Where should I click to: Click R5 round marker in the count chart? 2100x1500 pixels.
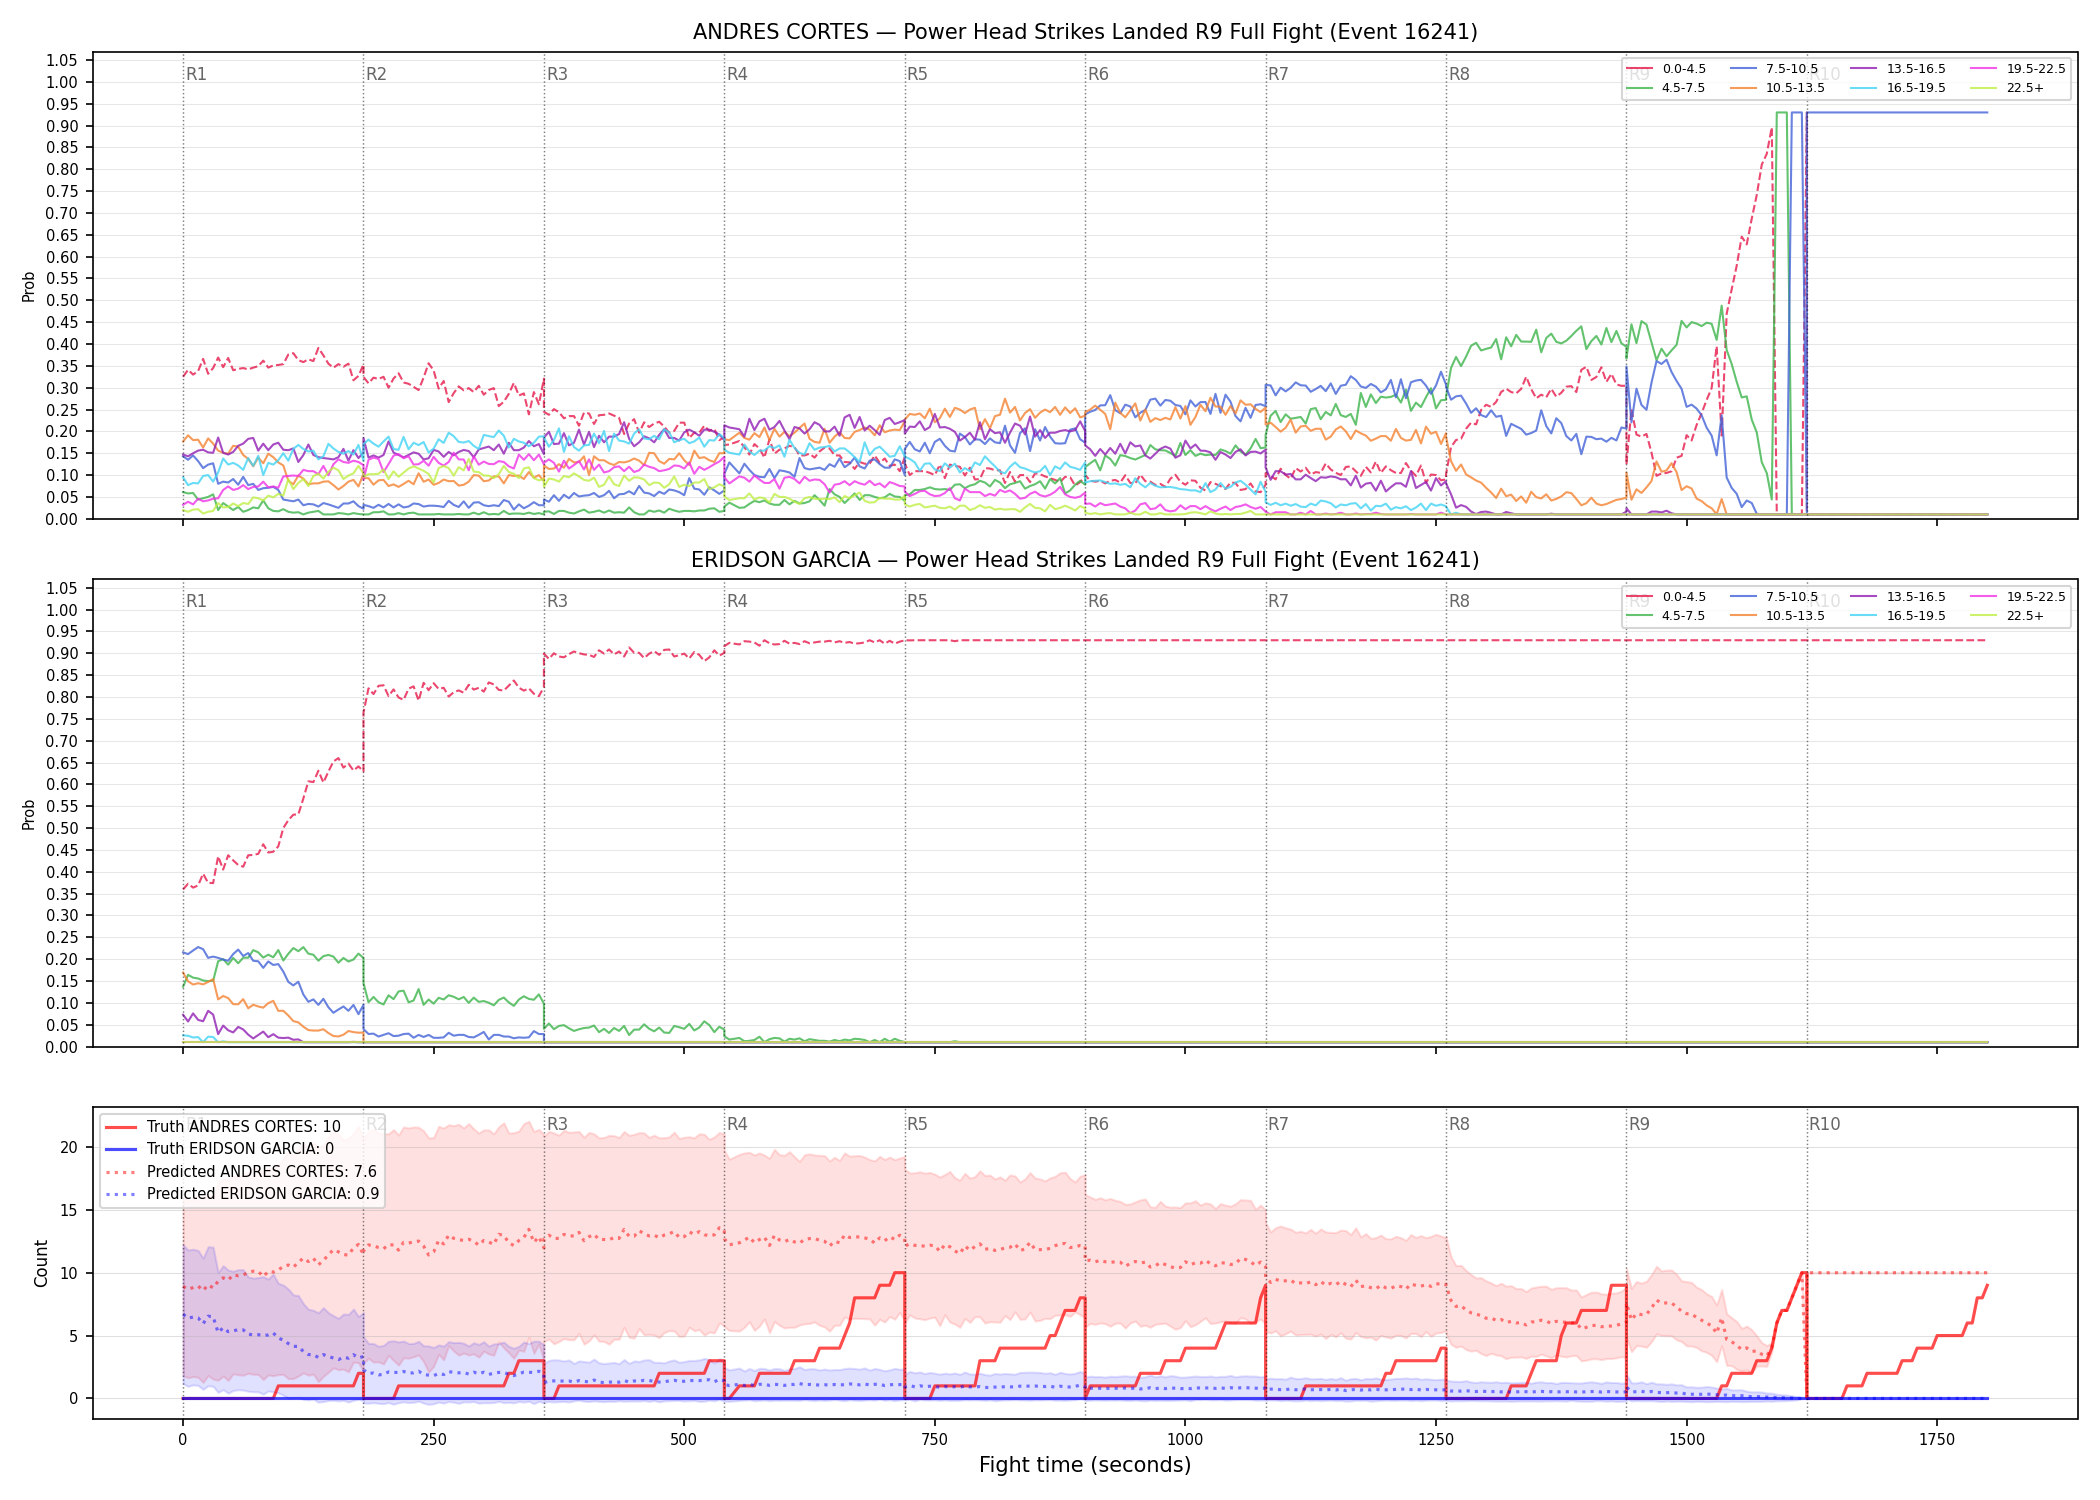(x=917, y=1124)
